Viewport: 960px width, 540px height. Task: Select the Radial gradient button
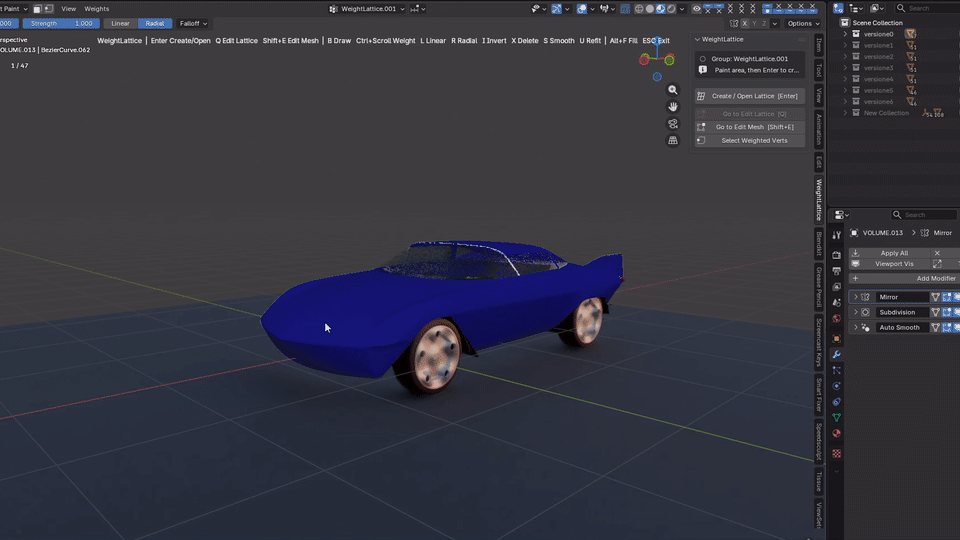coord(155,23)
